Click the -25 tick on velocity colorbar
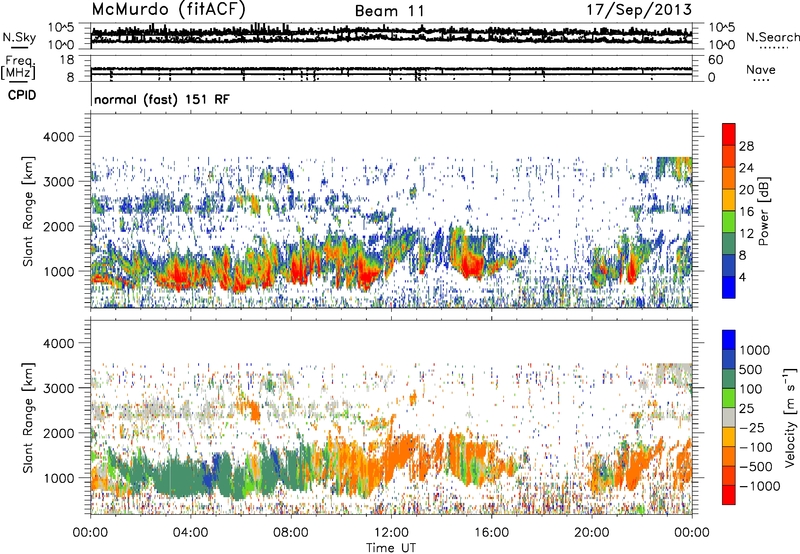This screenshot has width=800, height=554. click(751, 427)
